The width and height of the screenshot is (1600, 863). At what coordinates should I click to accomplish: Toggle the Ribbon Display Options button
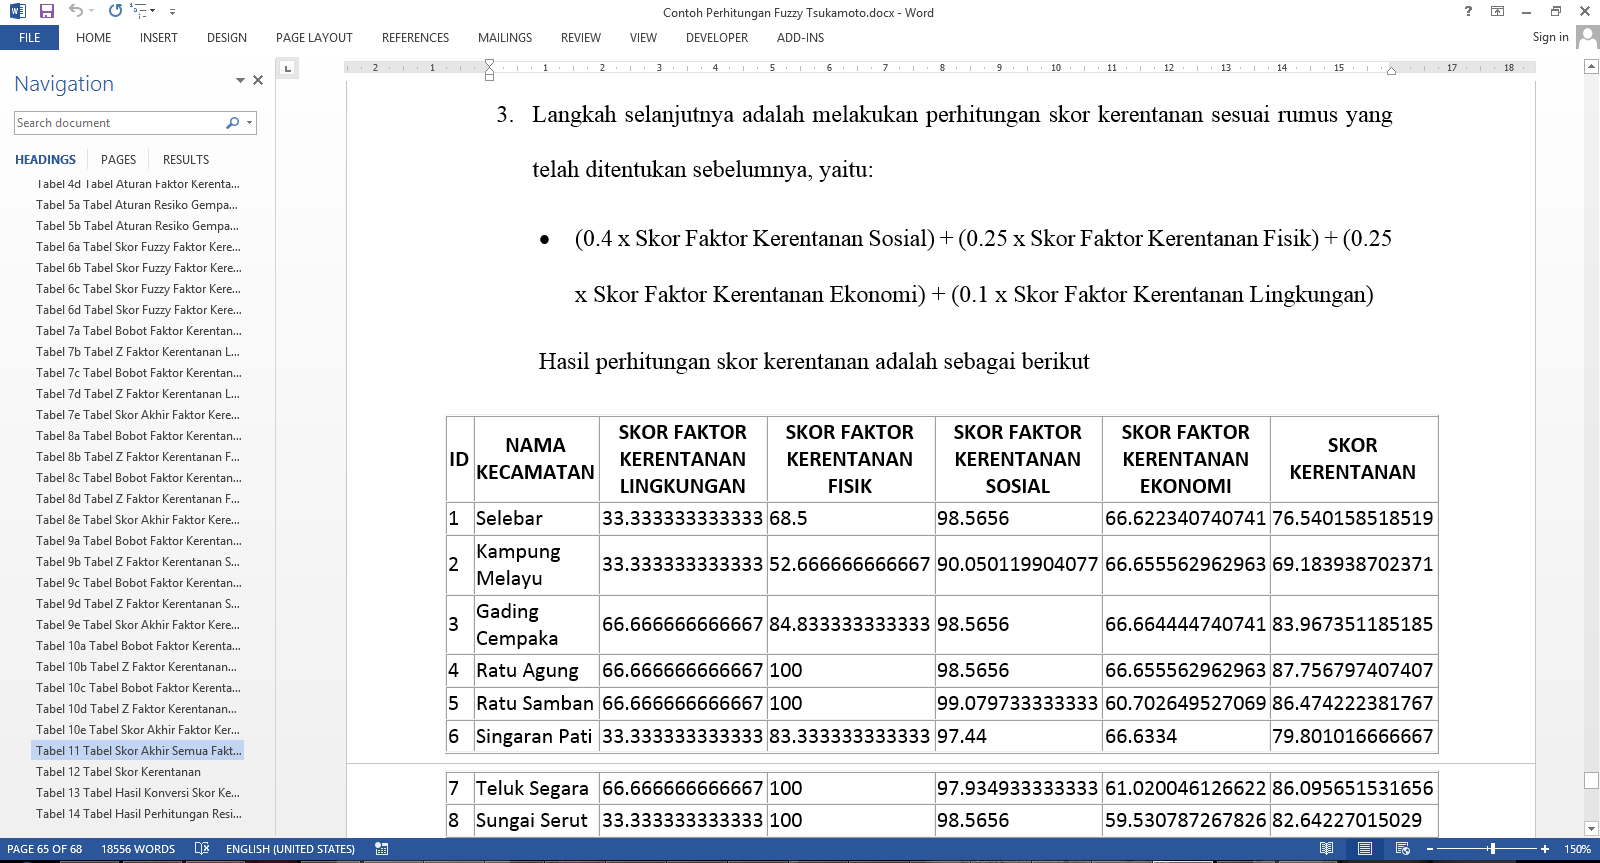[x=1497, y=11]
